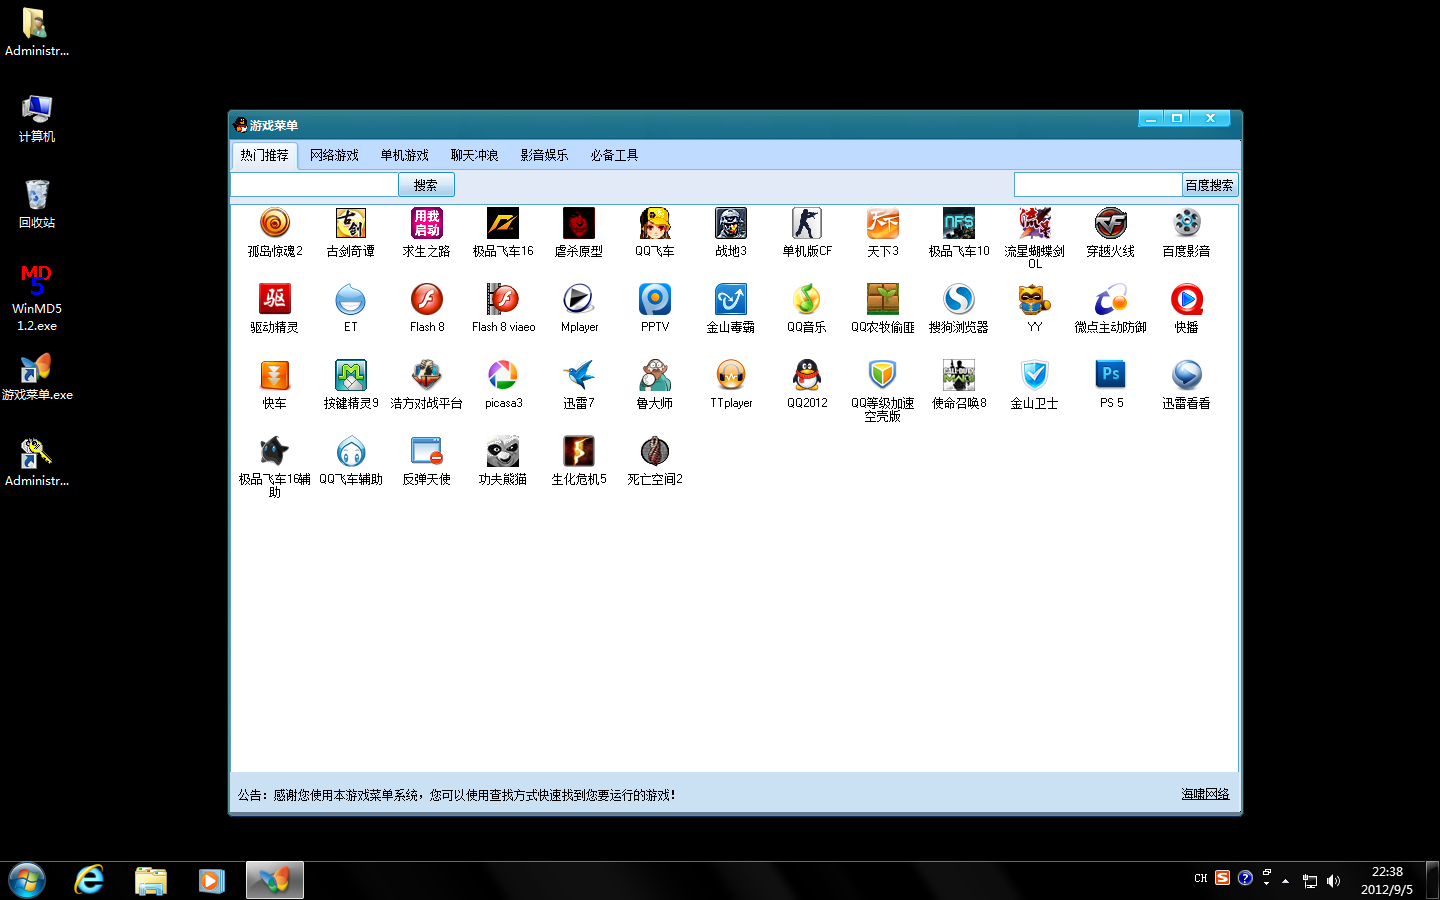1440x900 pixels.
Task: Open the 功夫熊猫 panda icon
Action: click(x=503, y=451)
